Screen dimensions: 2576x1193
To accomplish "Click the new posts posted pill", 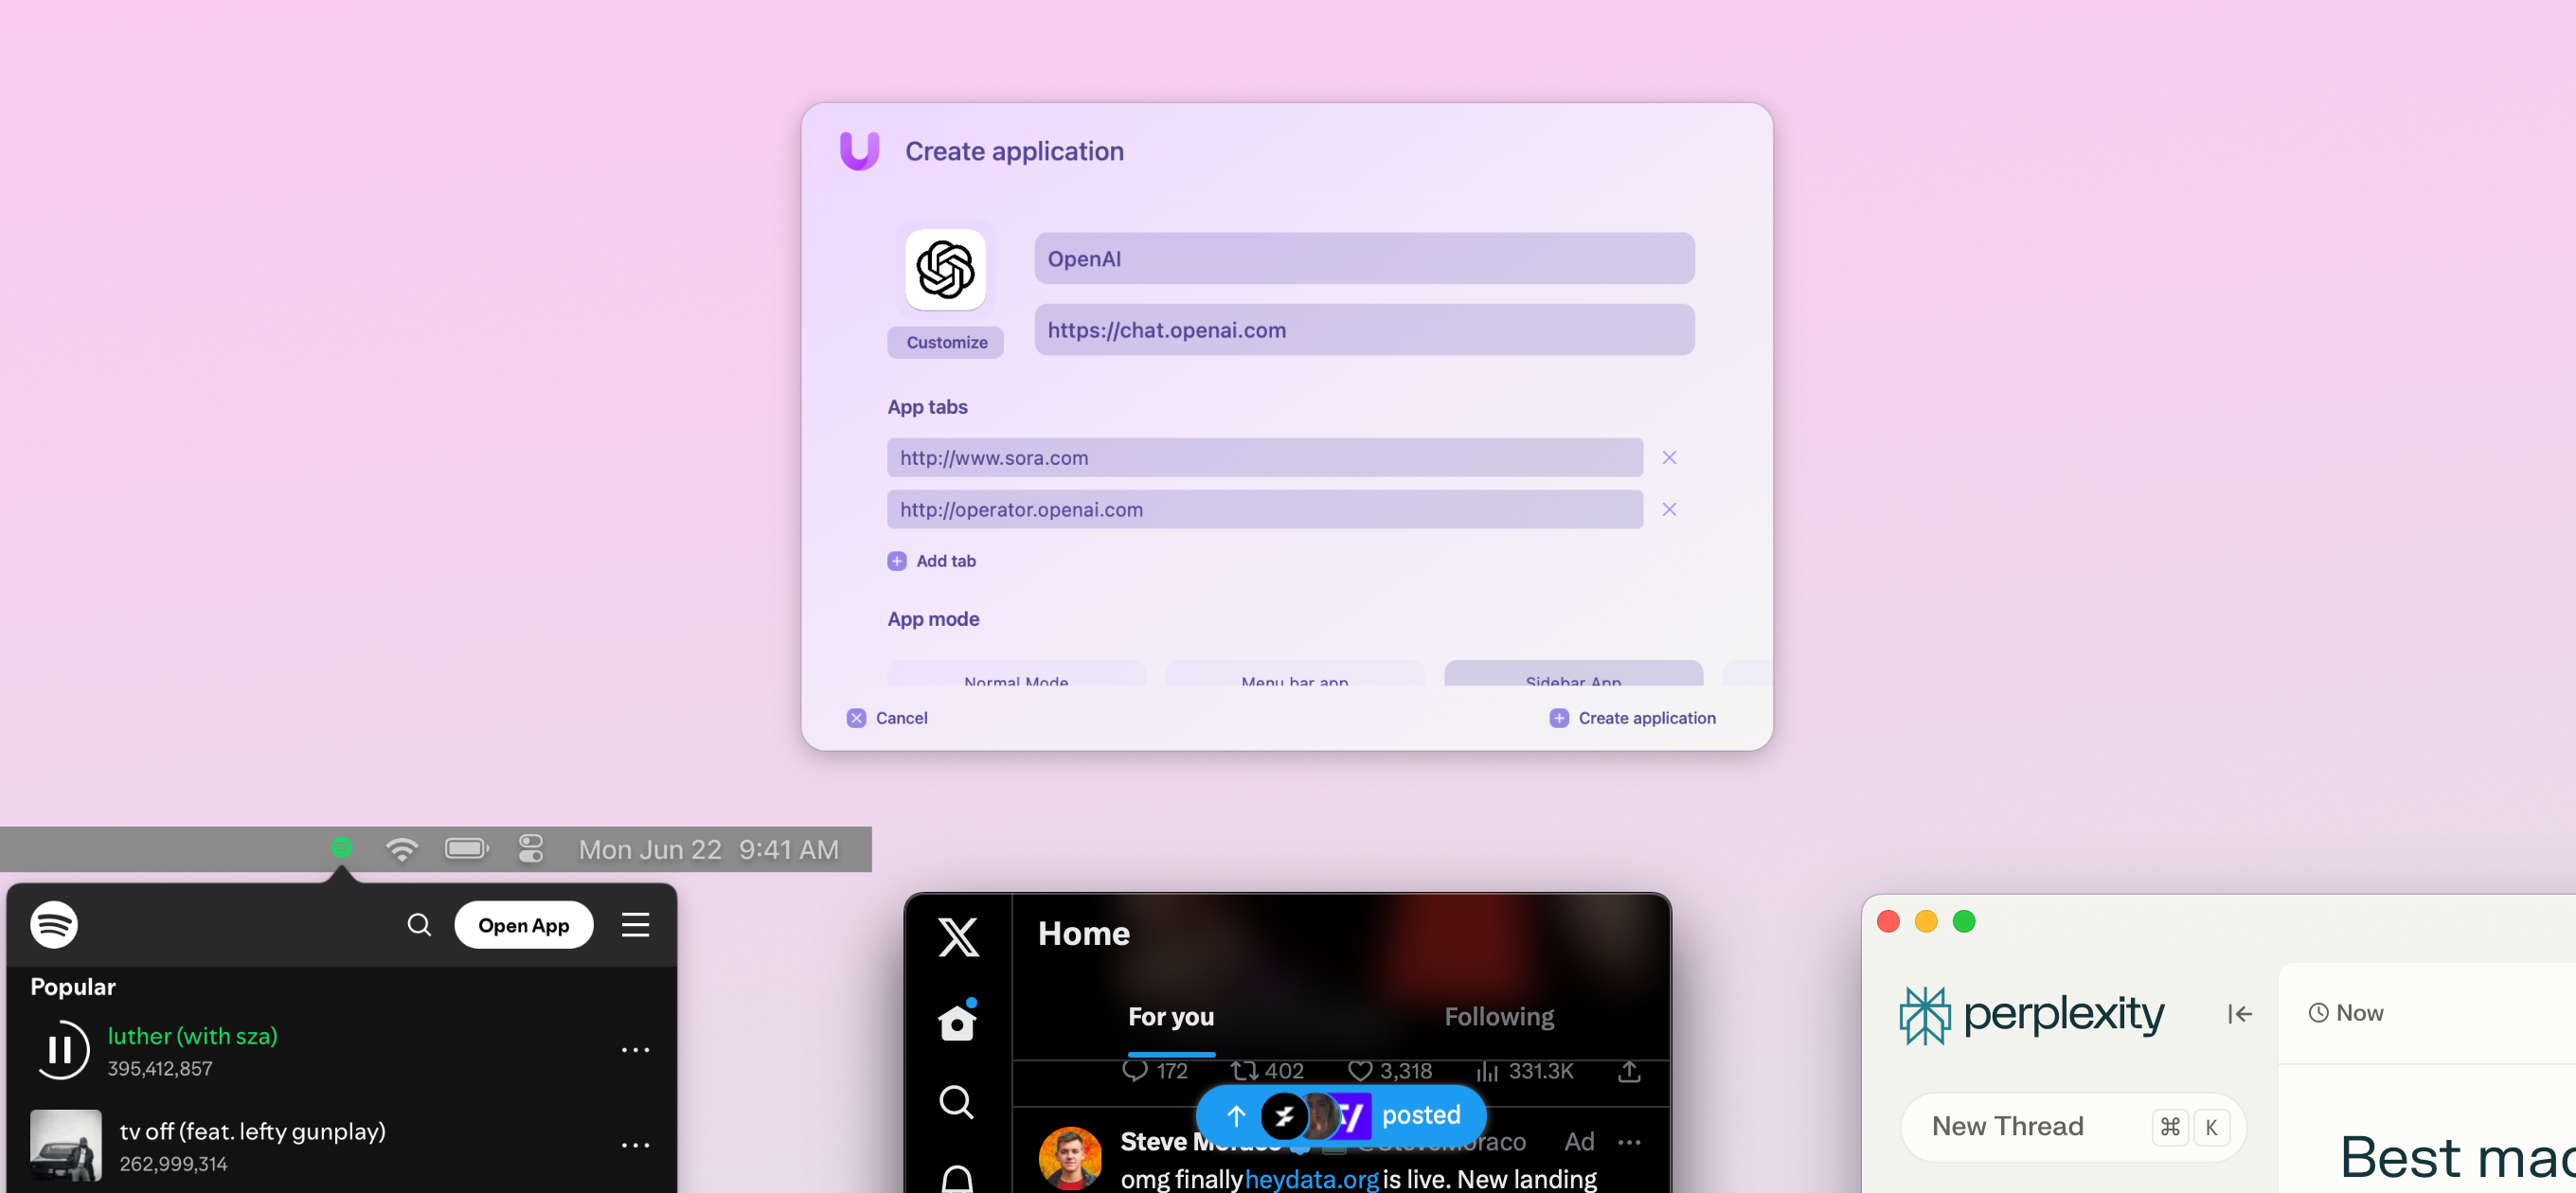I will pyautogui.click(x=1341, y=1116).
